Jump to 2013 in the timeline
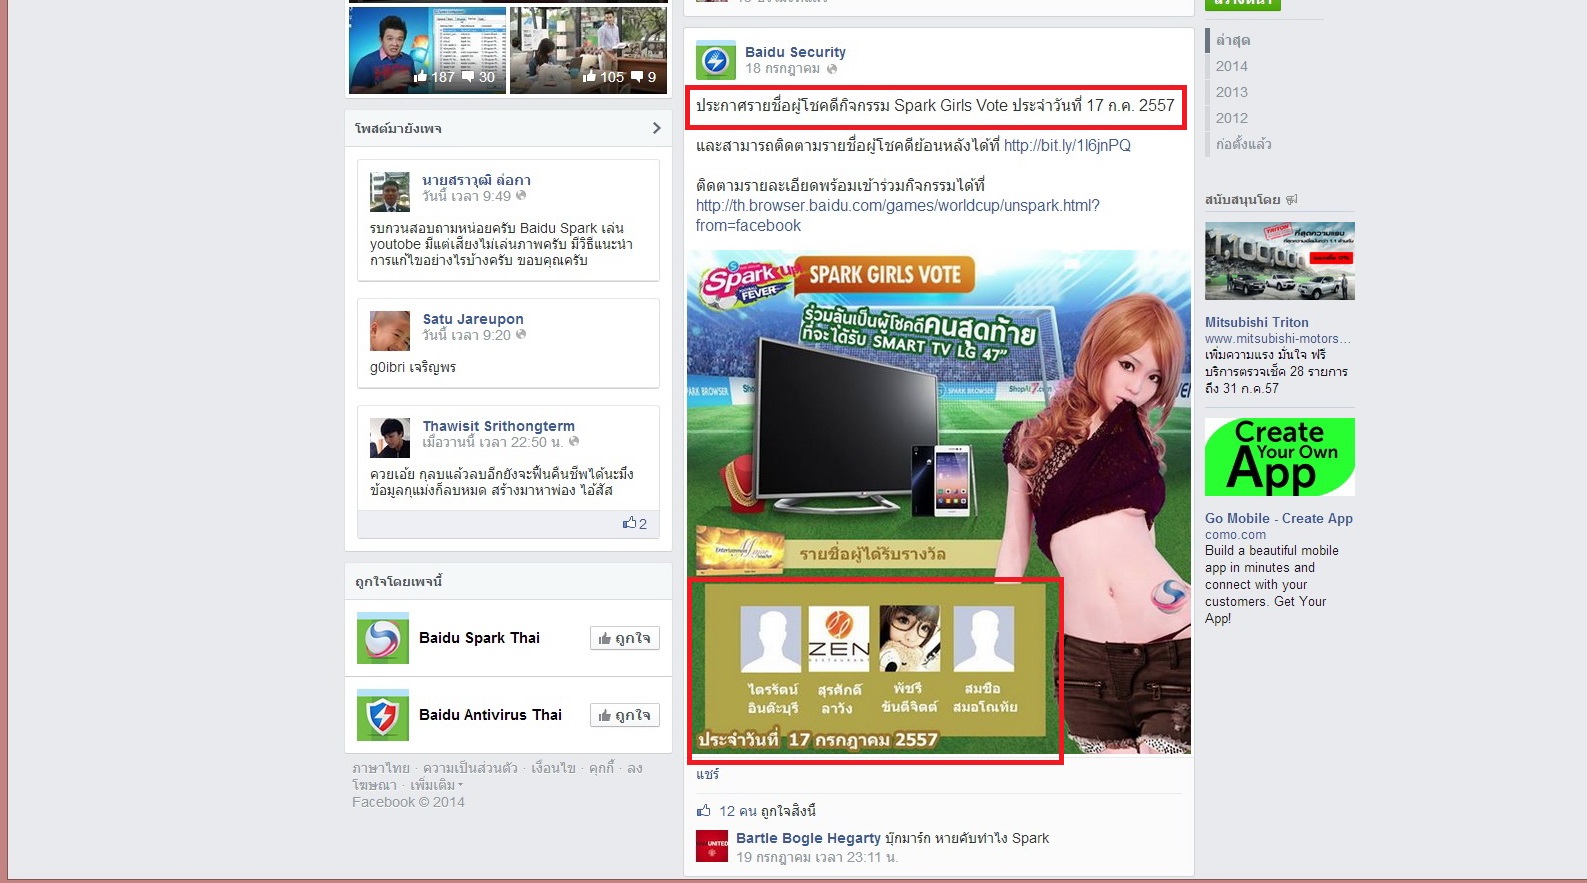This screenshot has width=1587, height=883. (x=1232, y=92)
